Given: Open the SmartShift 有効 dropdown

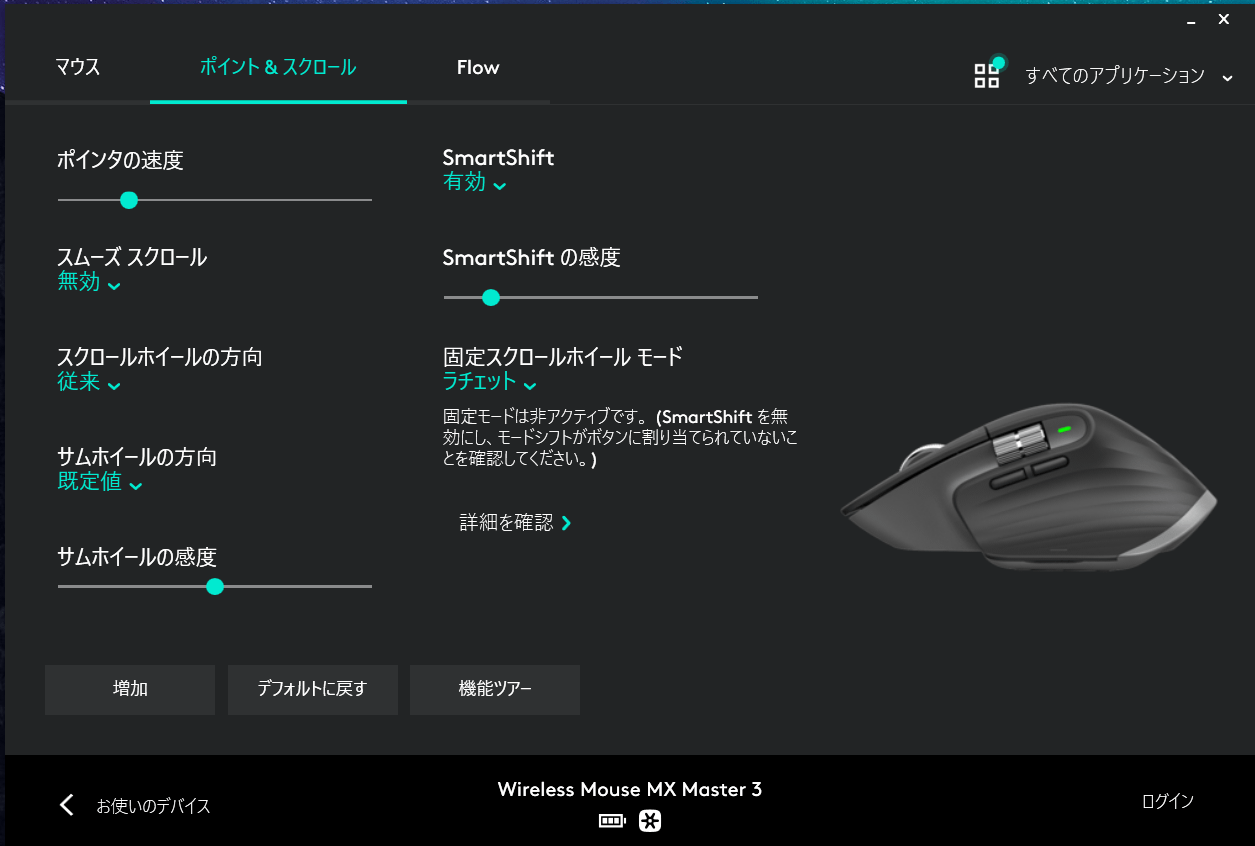Looking at the screenshot, I should click(475, 182).
